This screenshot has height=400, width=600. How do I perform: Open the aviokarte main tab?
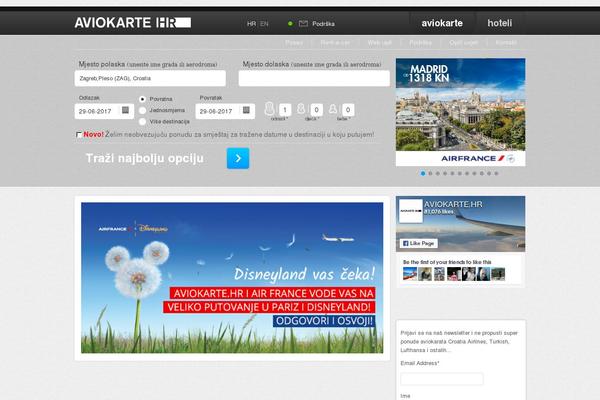[x=442, y=23]
